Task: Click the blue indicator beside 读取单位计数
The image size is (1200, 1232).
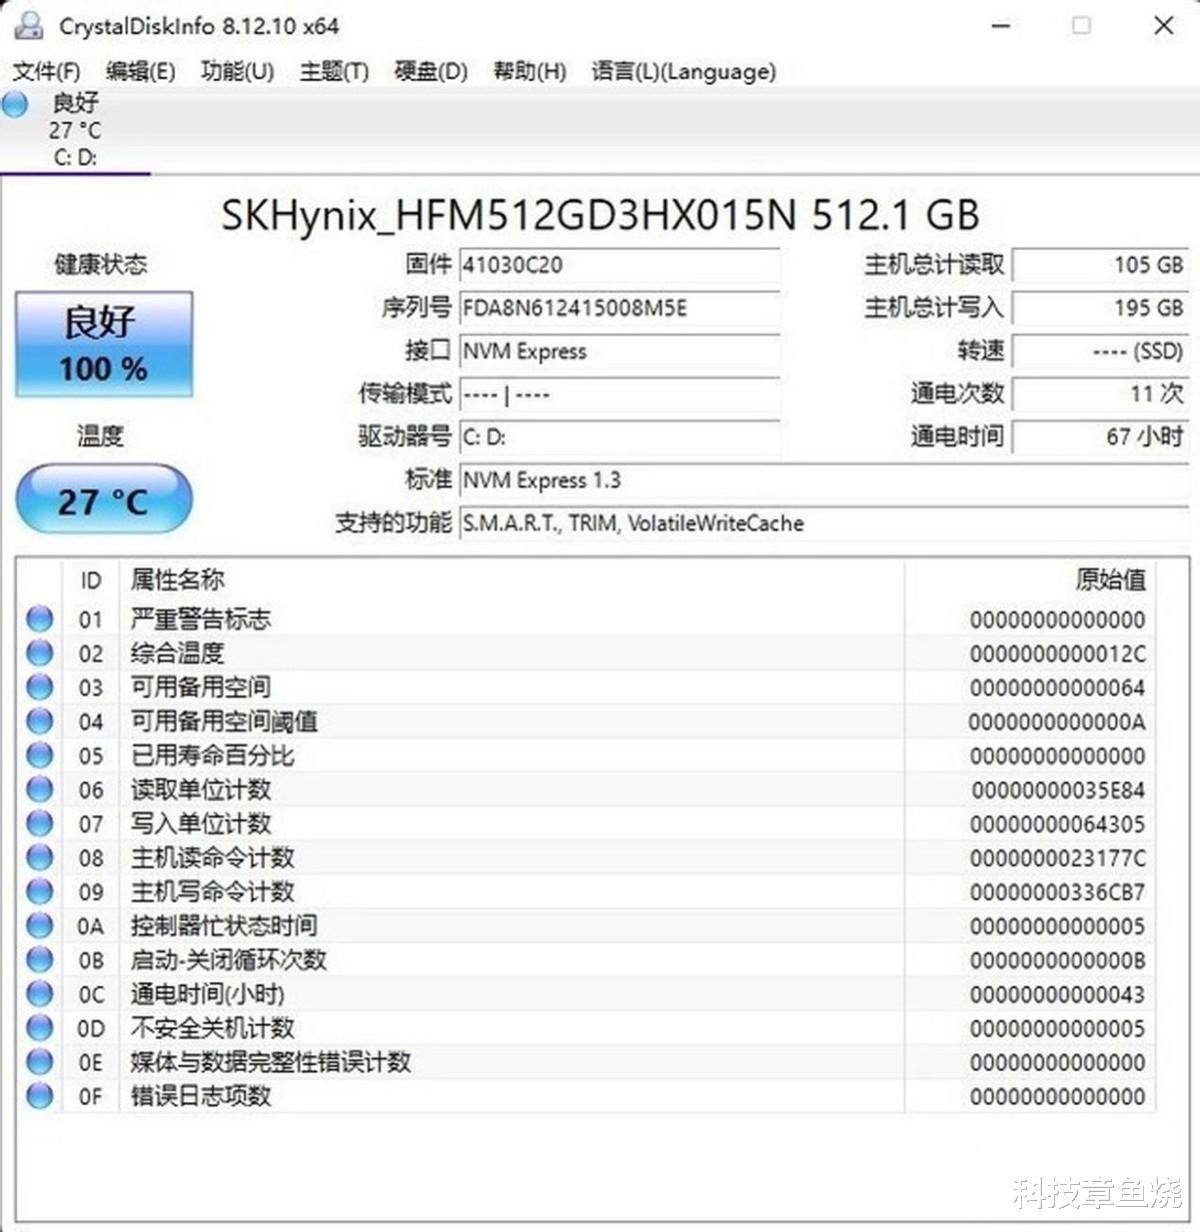Action: click(x=38, y=790)
